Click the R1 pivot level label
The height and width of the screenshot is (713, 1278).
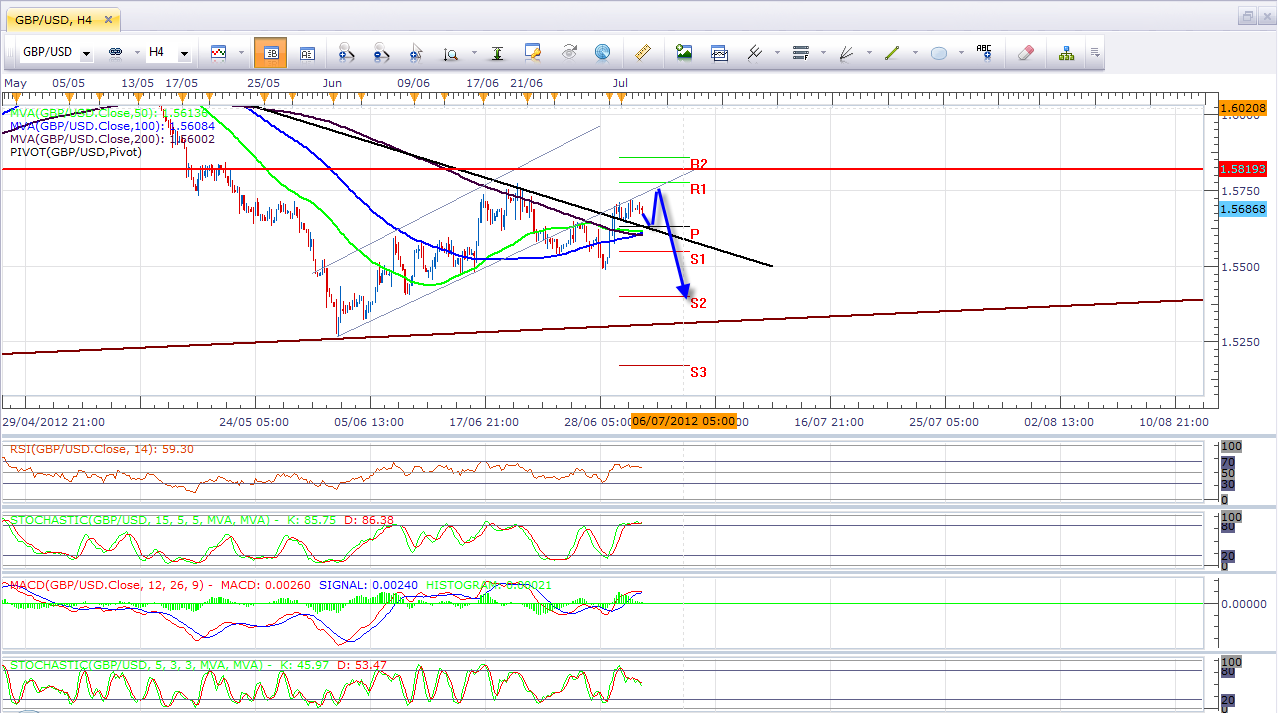(699, 189)
